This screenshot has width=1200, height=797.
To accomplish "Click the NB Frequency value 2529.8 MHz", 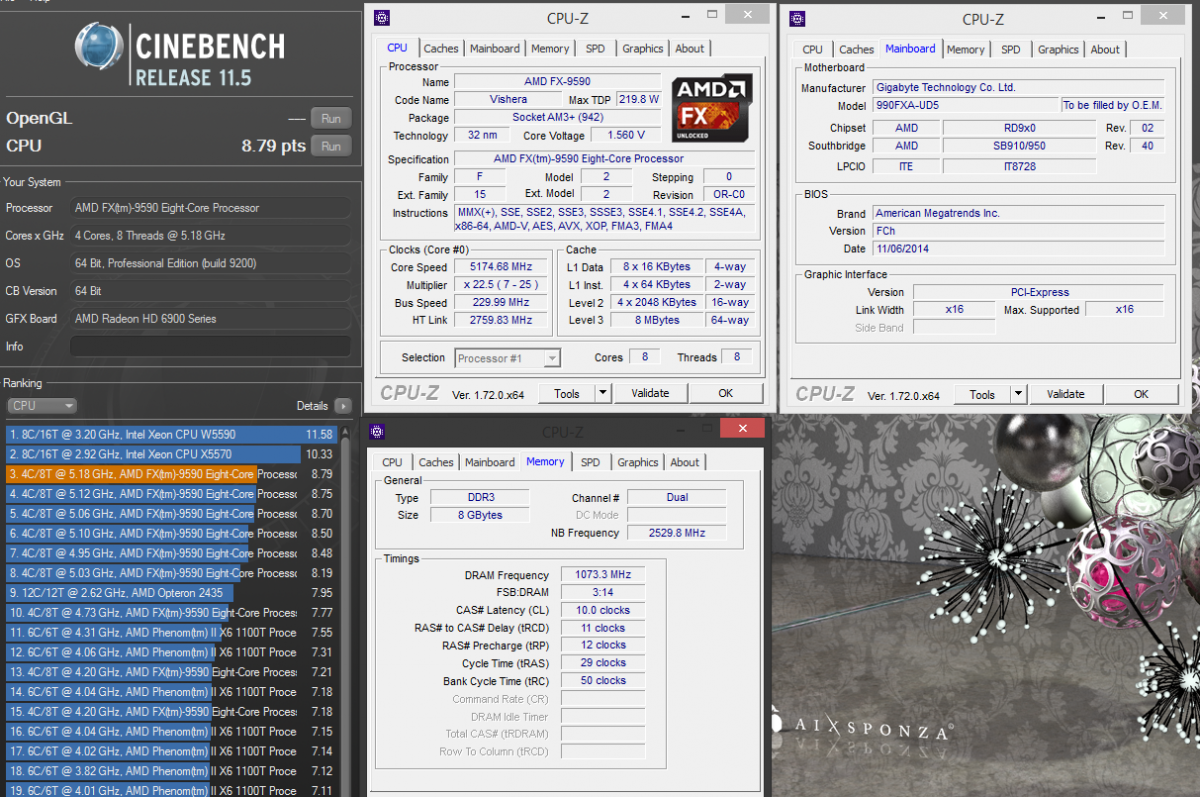I will point(677,533).
